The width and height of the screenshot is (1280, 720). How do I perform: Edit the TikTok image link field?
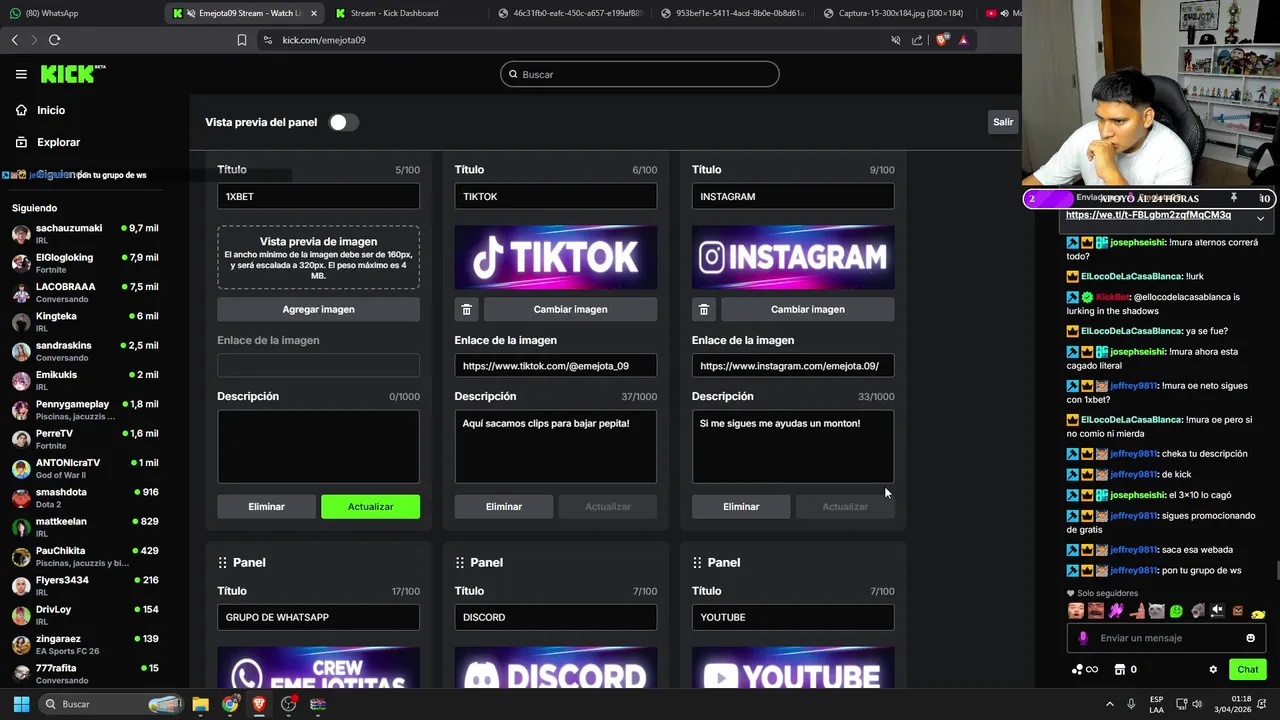[555, 366]
